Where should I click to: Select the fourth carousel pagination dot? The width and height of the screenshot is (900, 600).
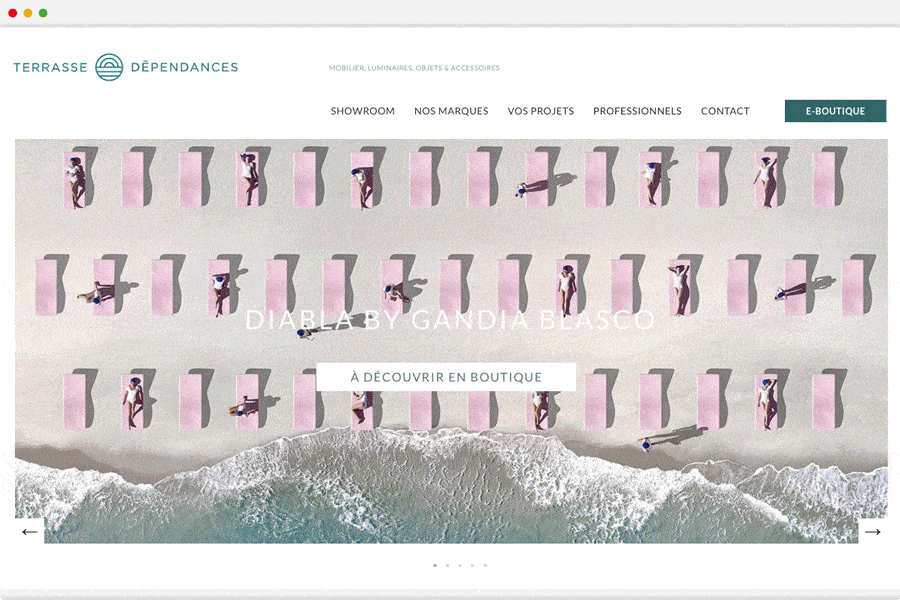pos(473,566)
